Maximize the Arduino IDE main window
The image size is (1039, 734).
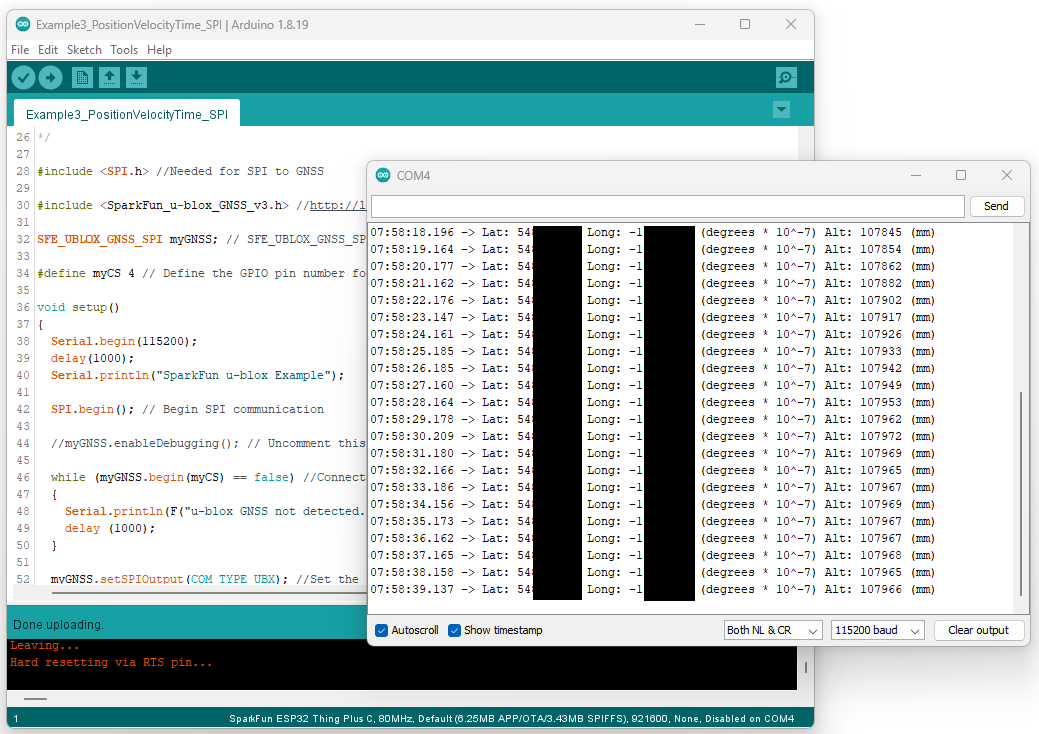[x=745, y=24]
